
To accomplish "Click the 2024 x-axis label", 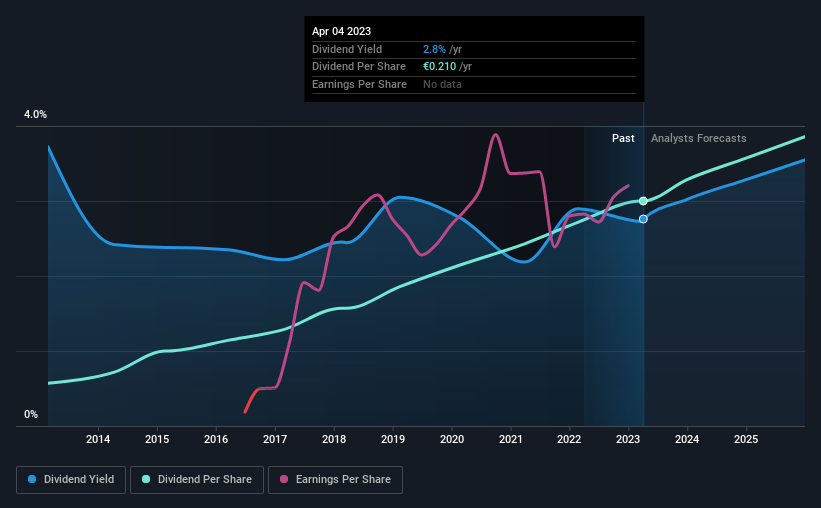I will 687,439.
